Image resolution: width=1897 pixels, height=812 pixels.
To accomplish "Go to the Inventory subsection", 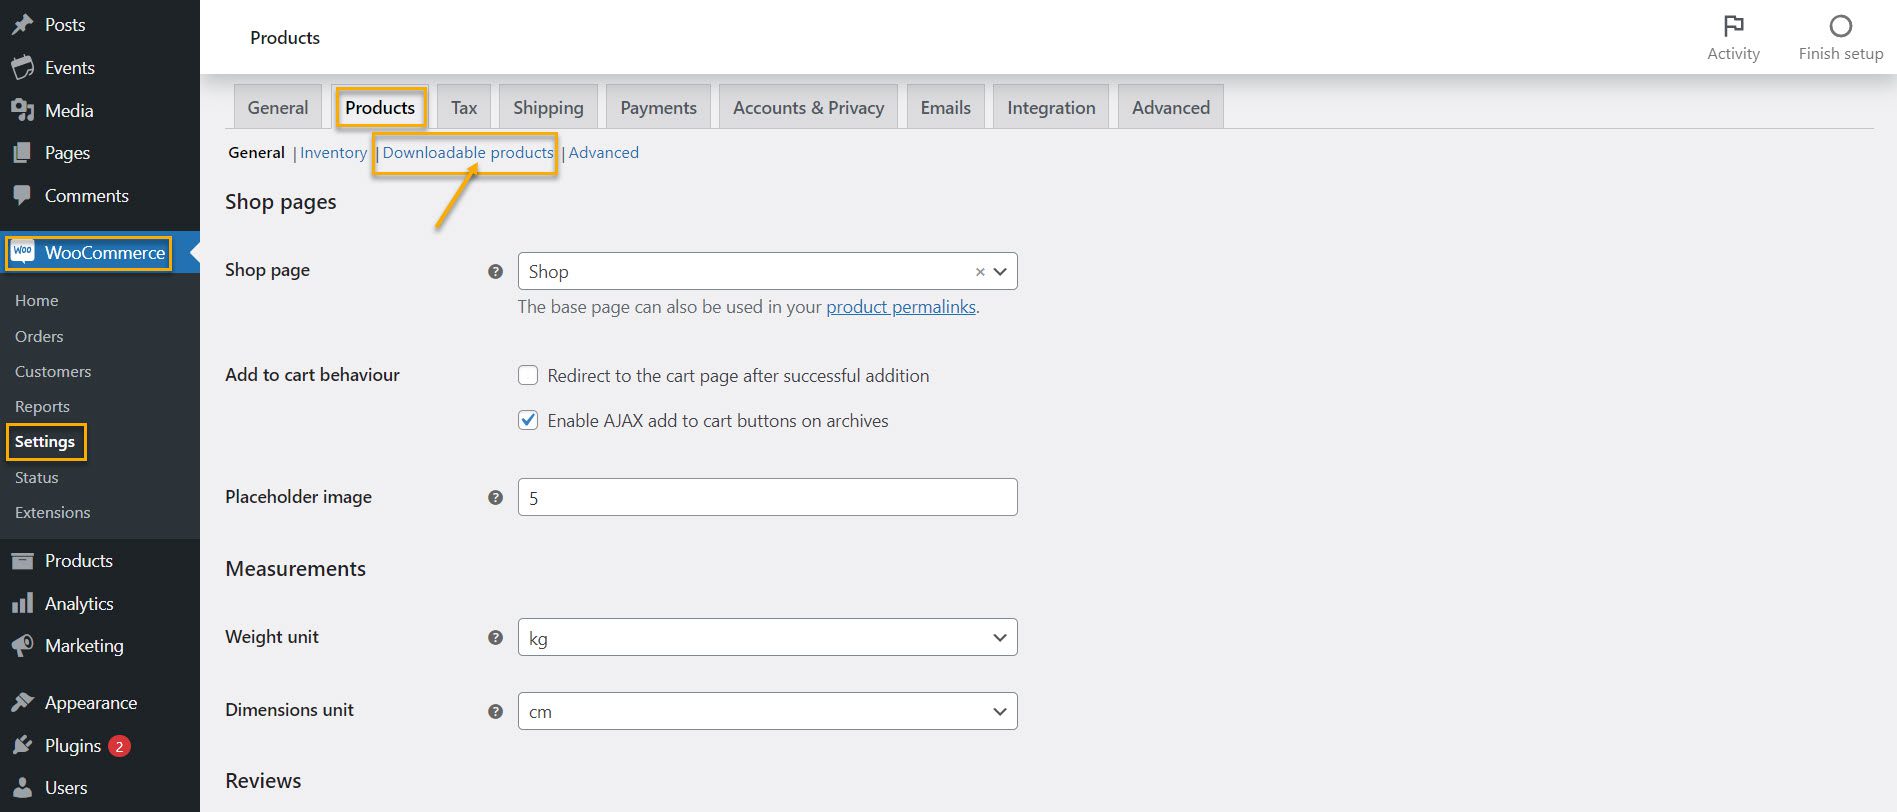I will point(333,152).
